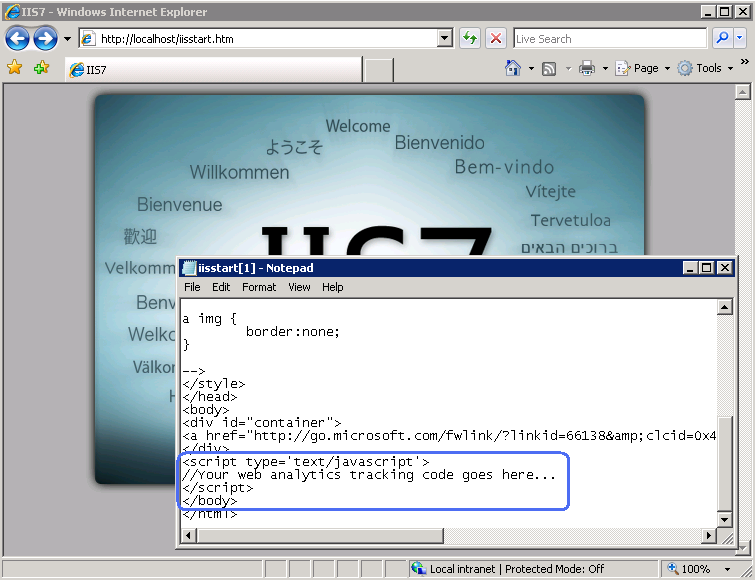Click the RSS feeds icon
The height and width of the screenshot is (580, 755).
[549, 68]
